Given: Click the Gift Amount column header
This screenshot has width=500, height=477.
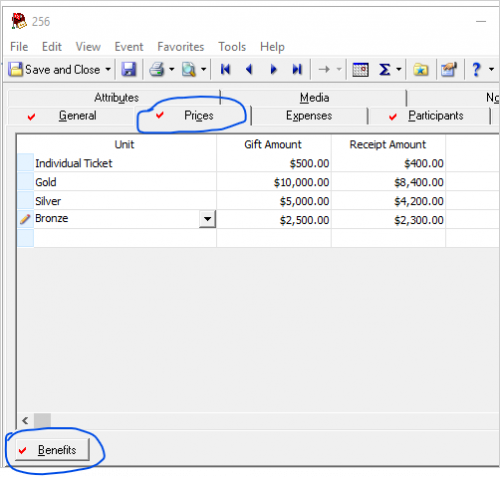Looking at the screenshot, I should tap(273, 144).
